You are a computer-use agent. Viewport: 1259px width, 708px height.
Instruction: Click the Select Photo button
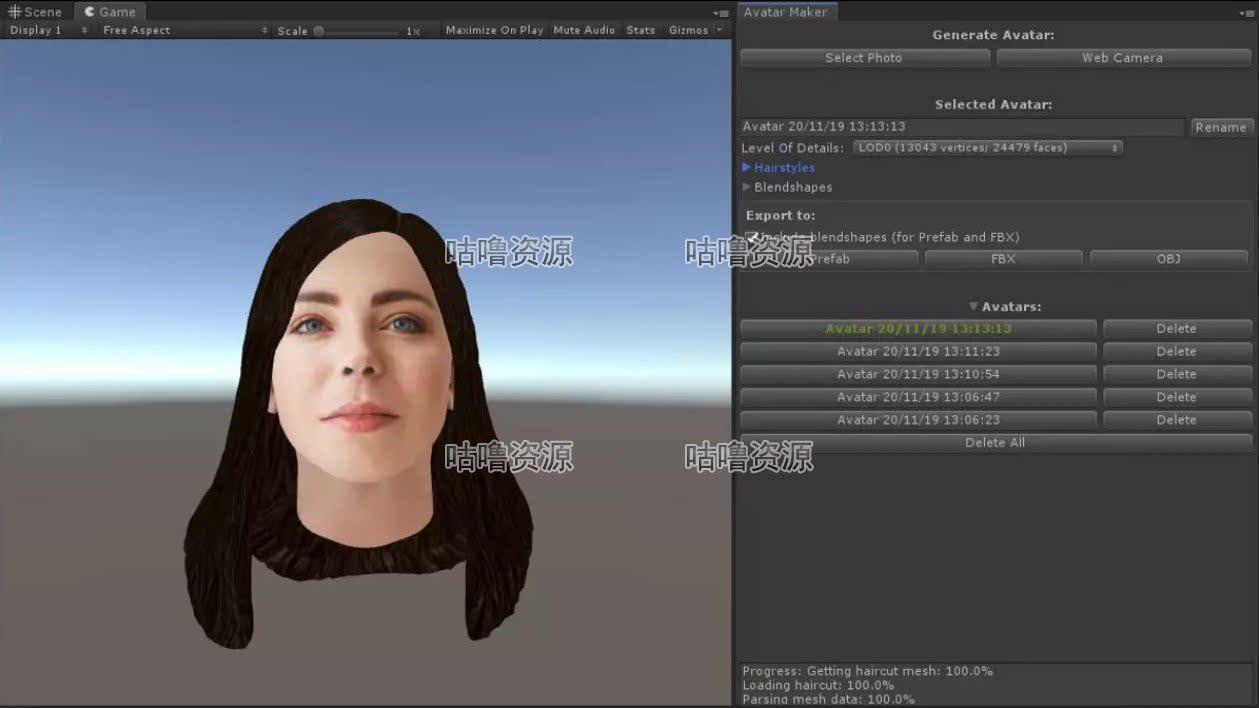coord(864,58)
